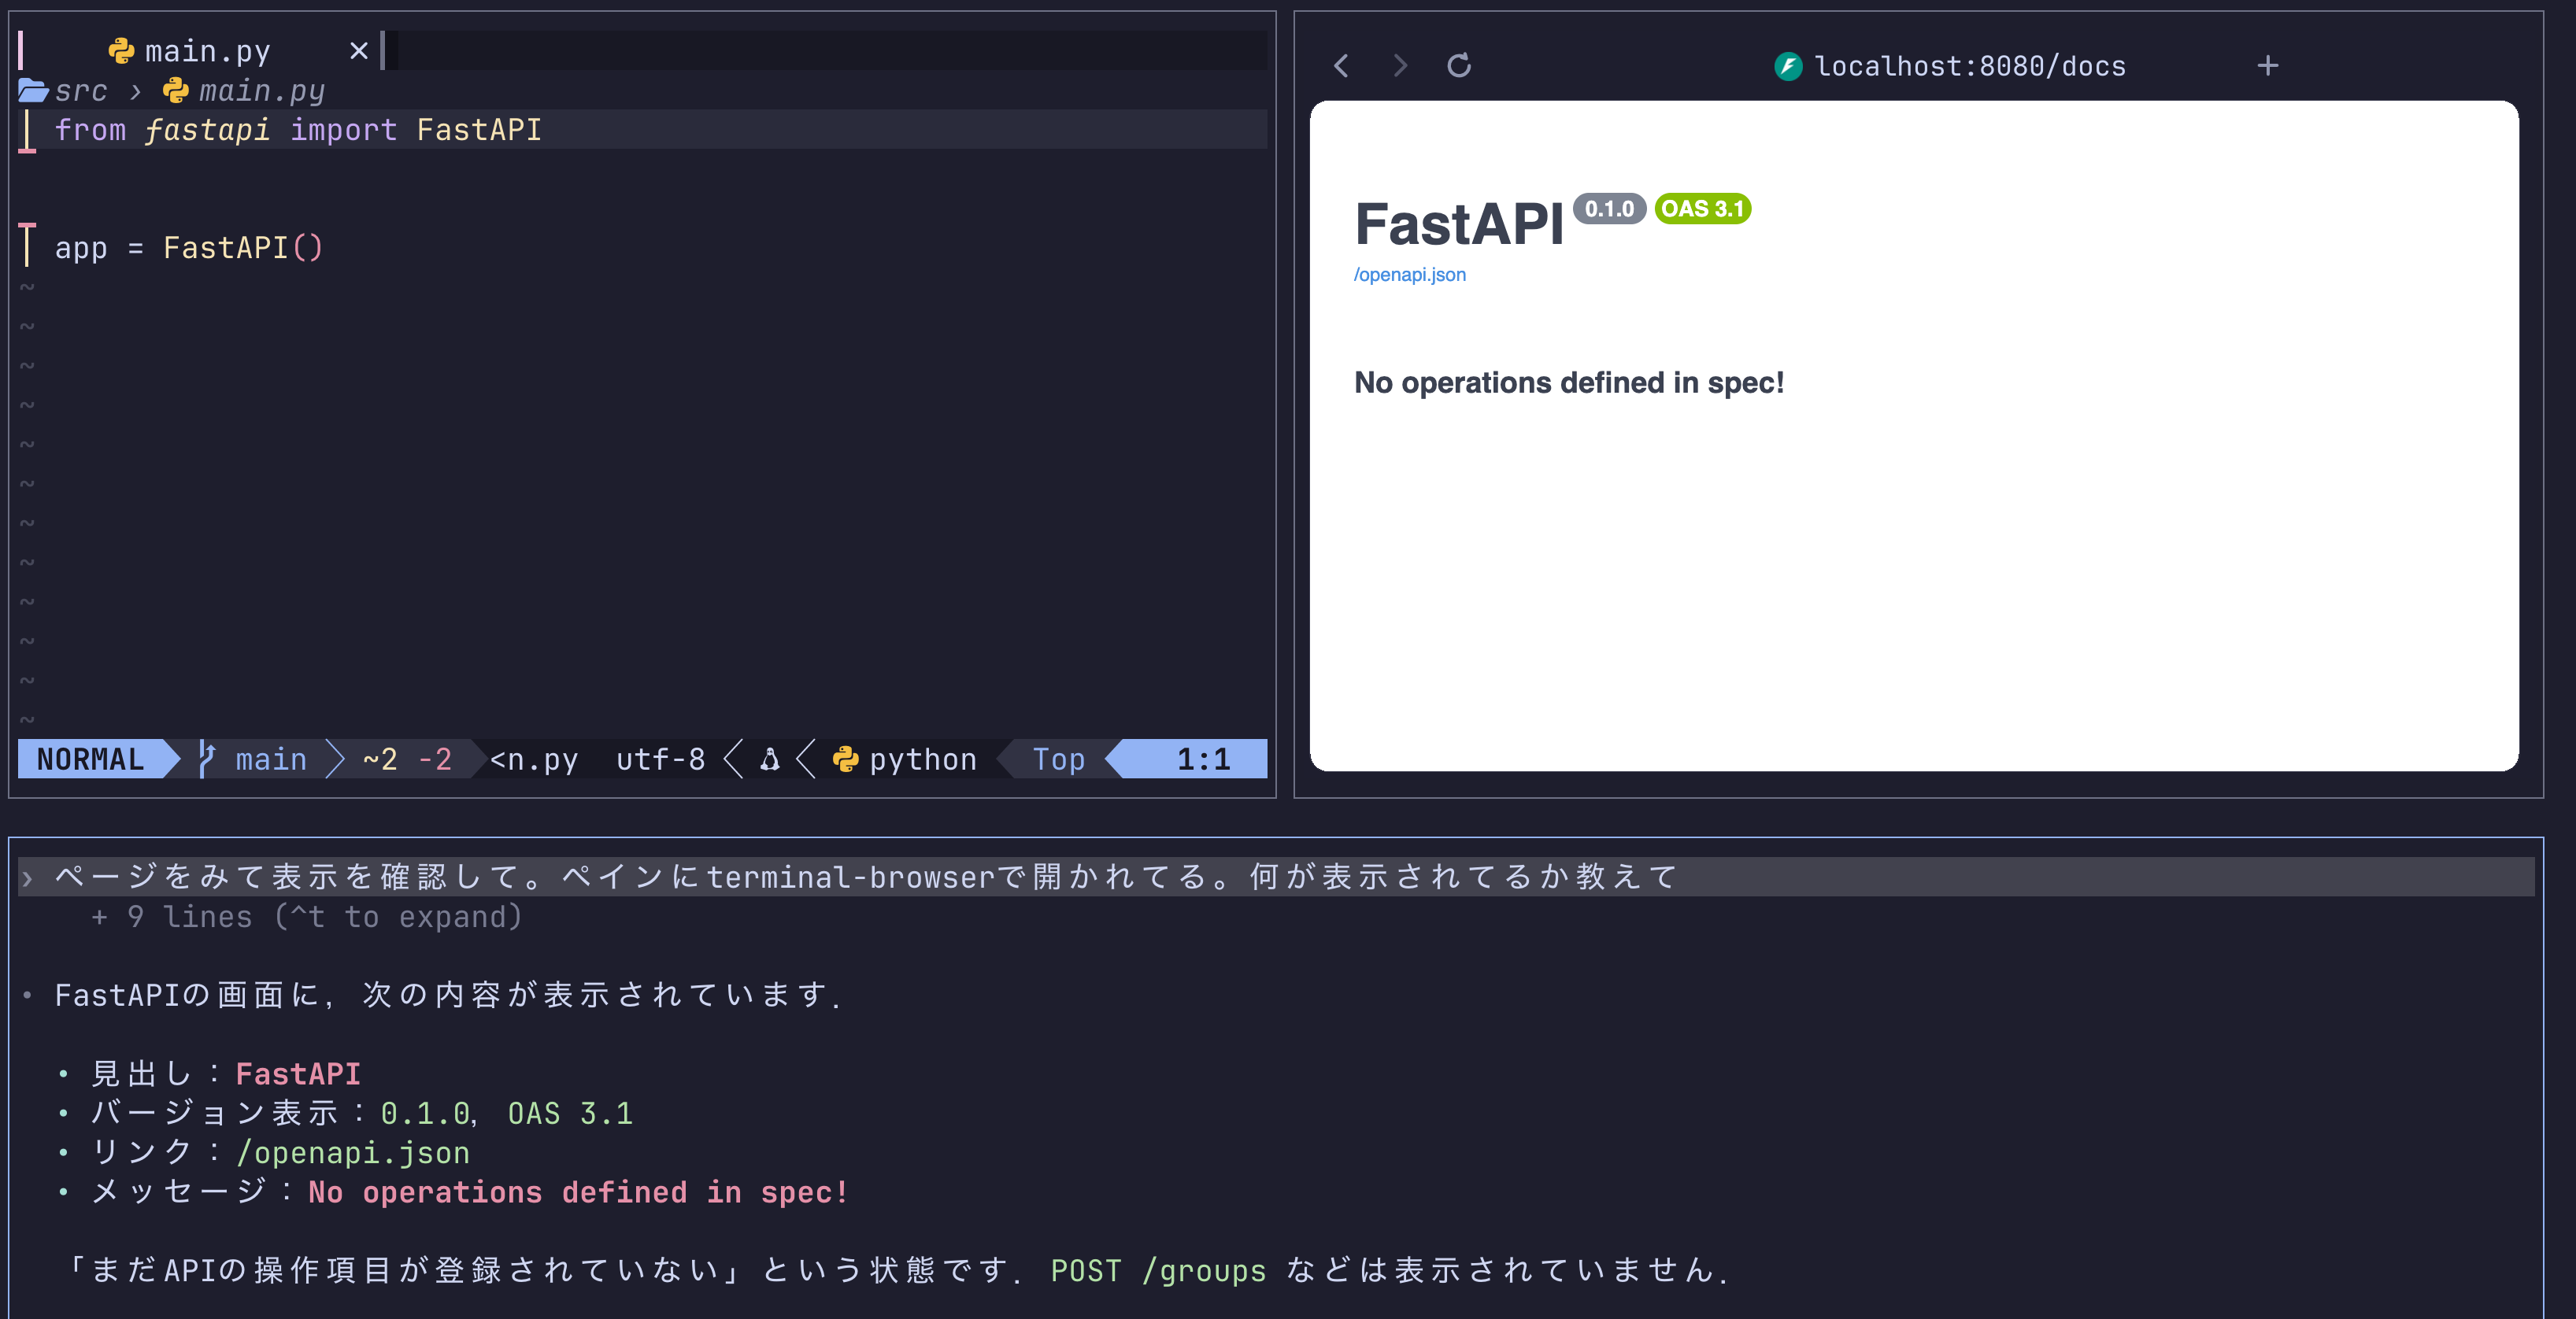The image size is (2576, 1319).
Task: Select the main.py tab label
Action: click(x=208, y=51)
